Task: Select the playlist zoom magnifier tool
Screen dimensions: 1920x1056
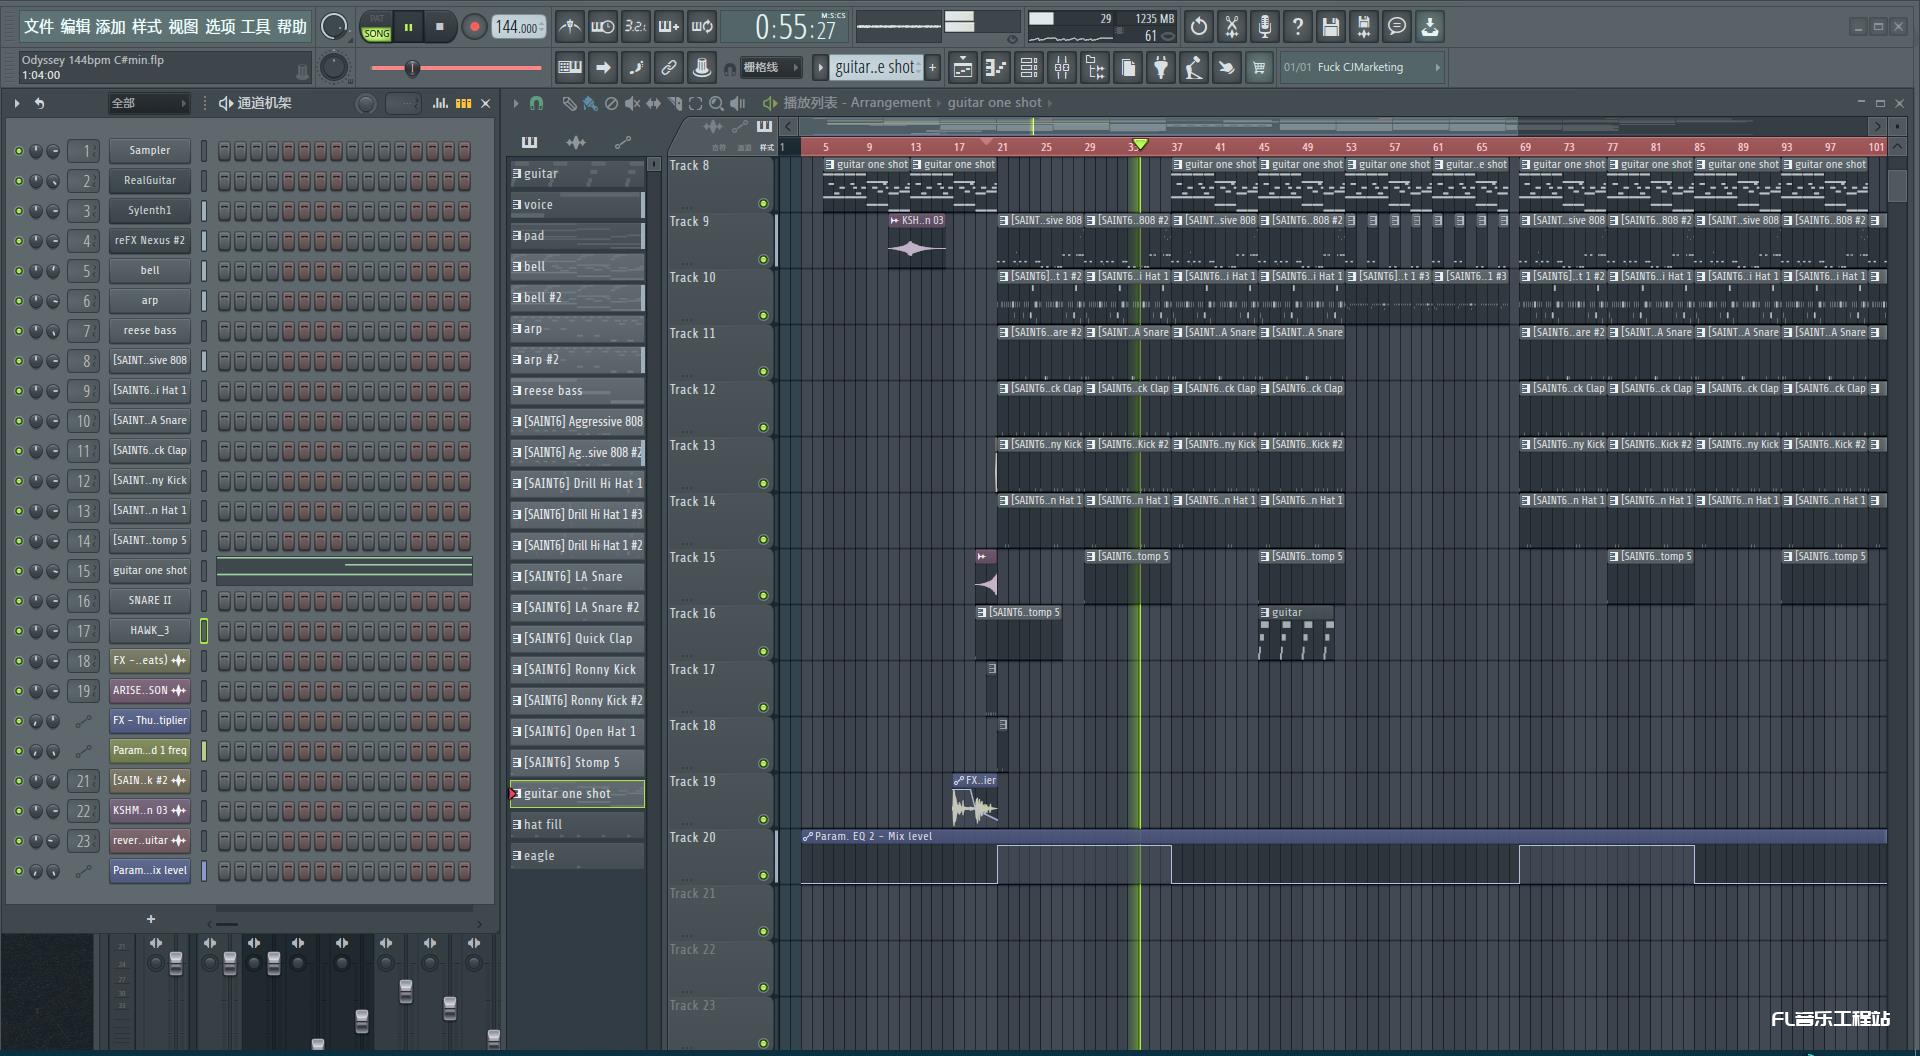Action: [x=716, y=103]
